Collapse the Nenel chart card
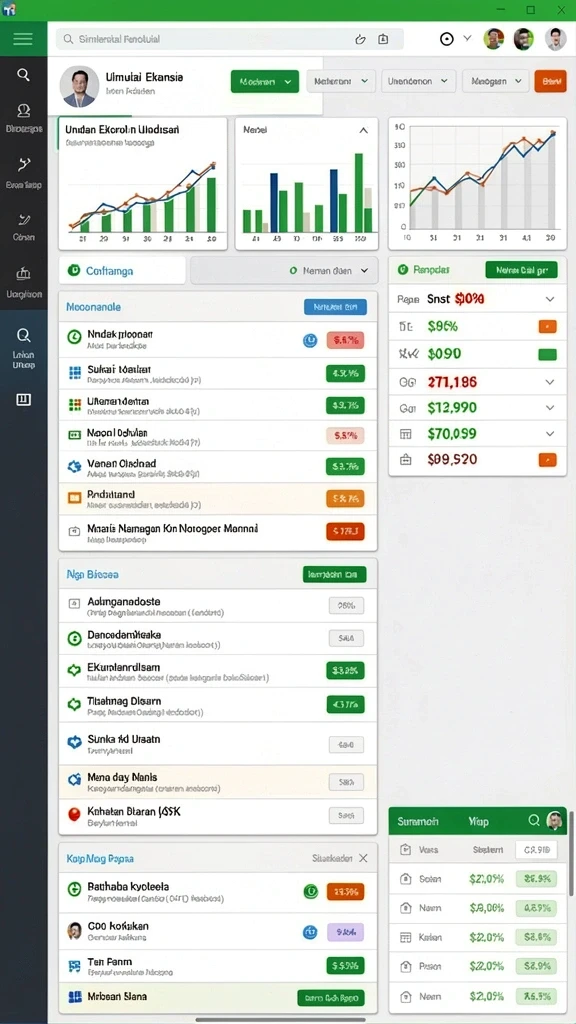 coord(363,130)
